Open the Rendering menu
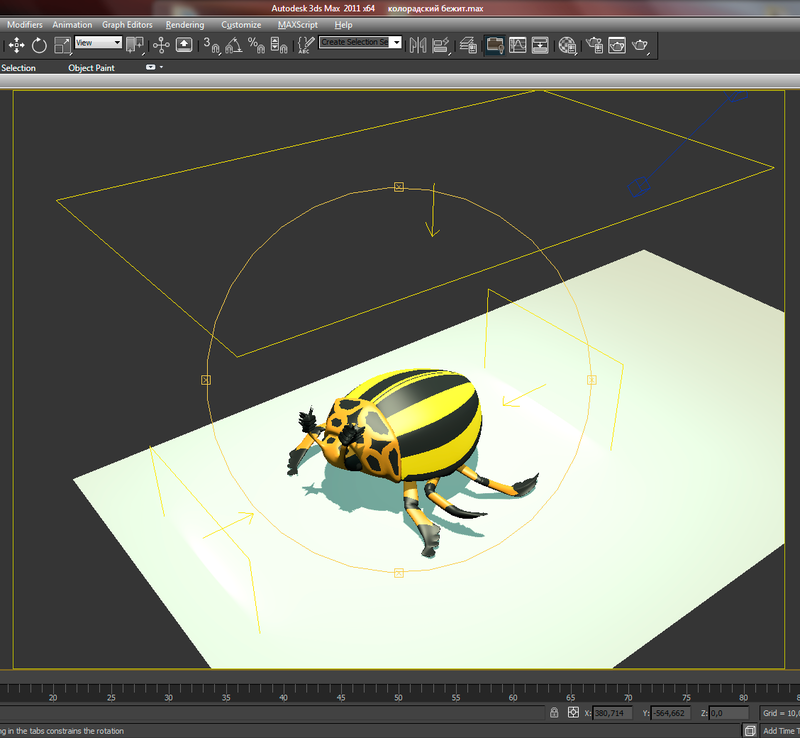800x738 pixels. pos(185,24)
